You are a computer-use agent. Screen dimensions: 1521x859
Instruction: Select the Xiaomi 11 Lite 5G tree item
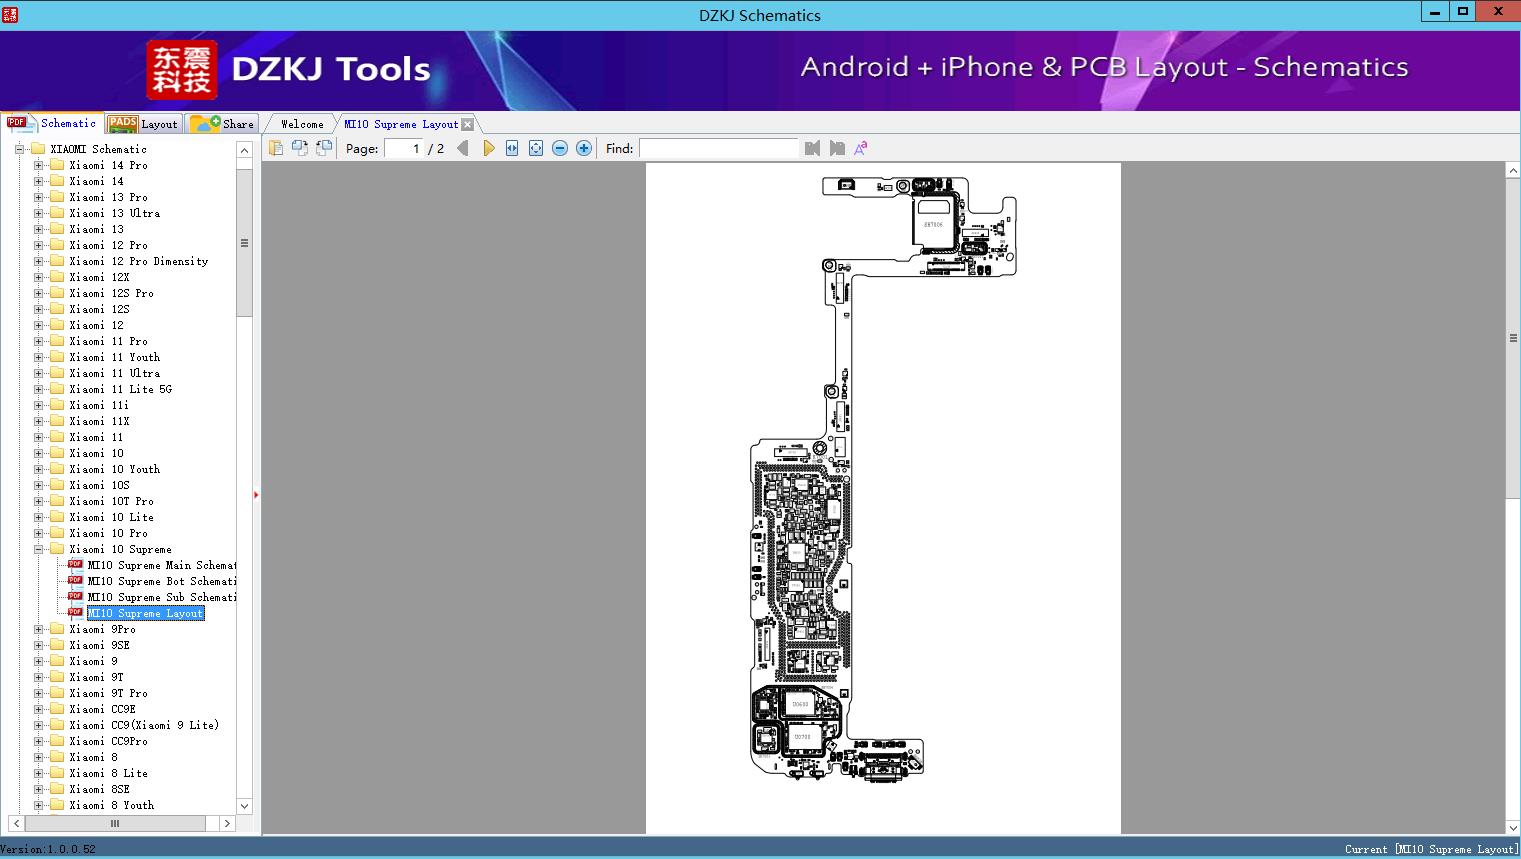[120, 389]
